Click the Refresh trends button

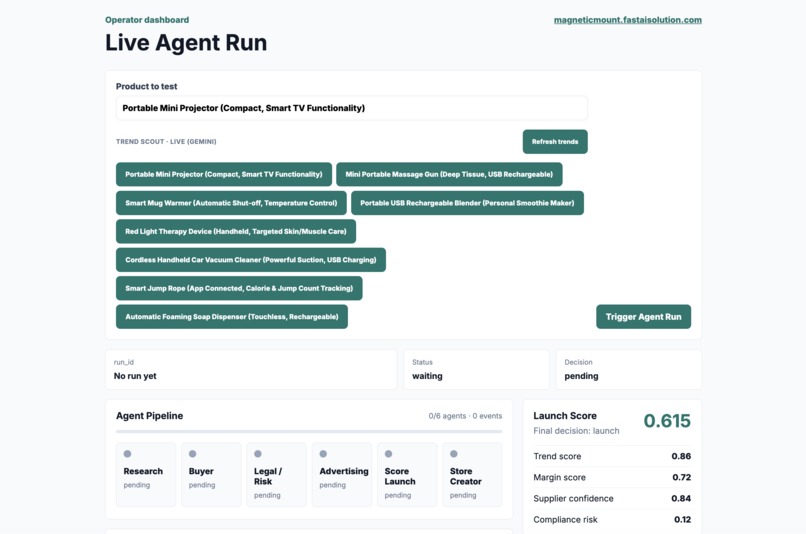[x=555, y=141]
